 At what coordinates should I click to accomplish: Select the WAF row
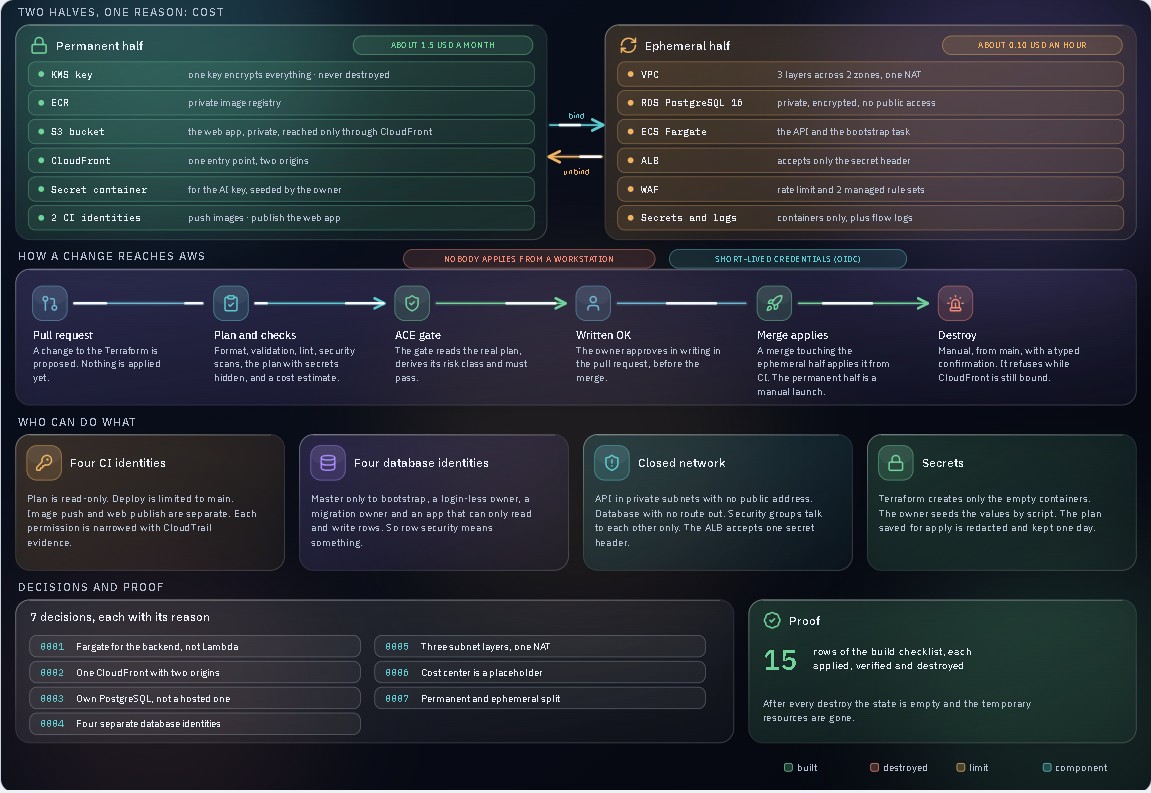871,189
